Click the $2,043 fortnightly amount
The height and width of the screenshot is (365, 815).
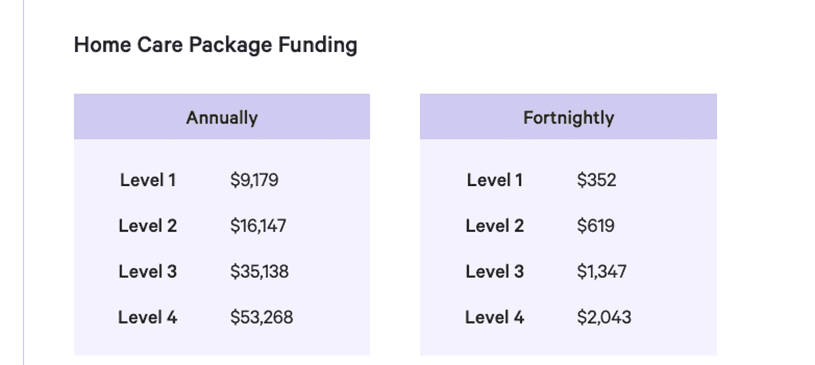point(604,317)
